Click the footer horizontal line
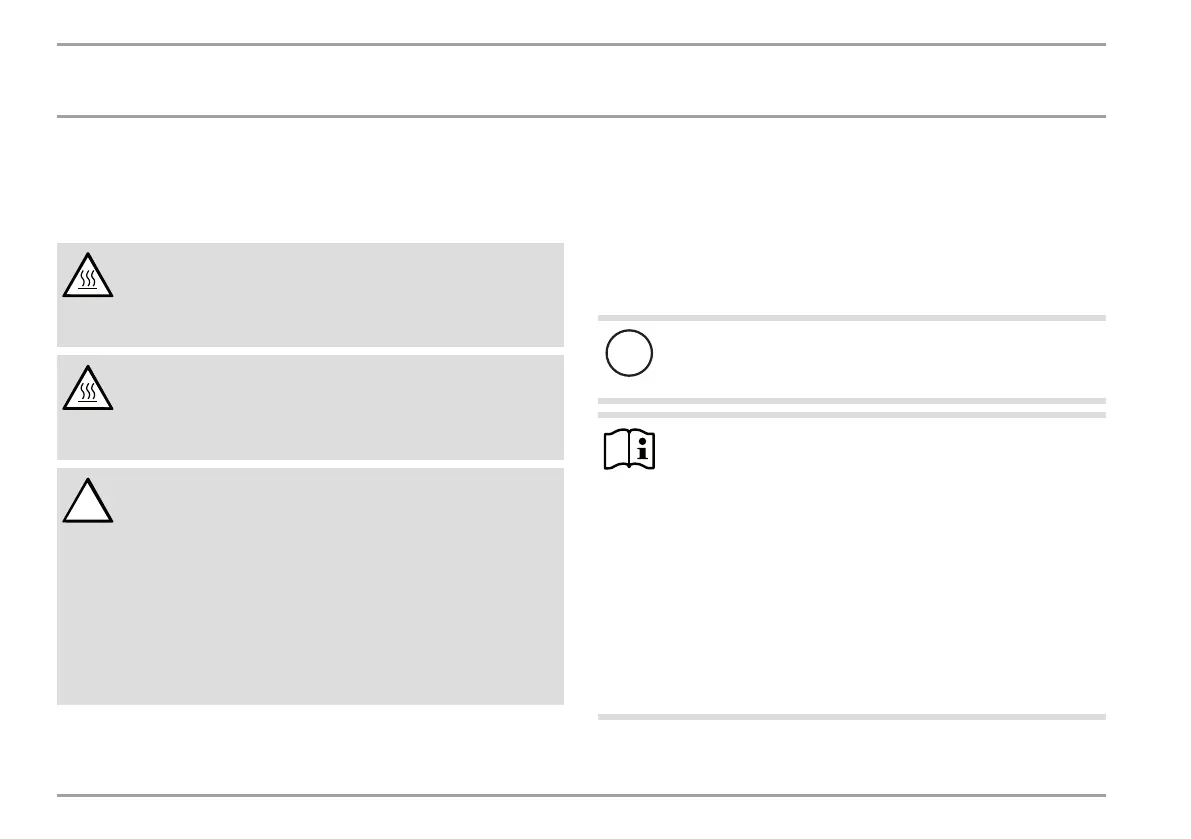 pyautogui.click(x=581, y=795)
